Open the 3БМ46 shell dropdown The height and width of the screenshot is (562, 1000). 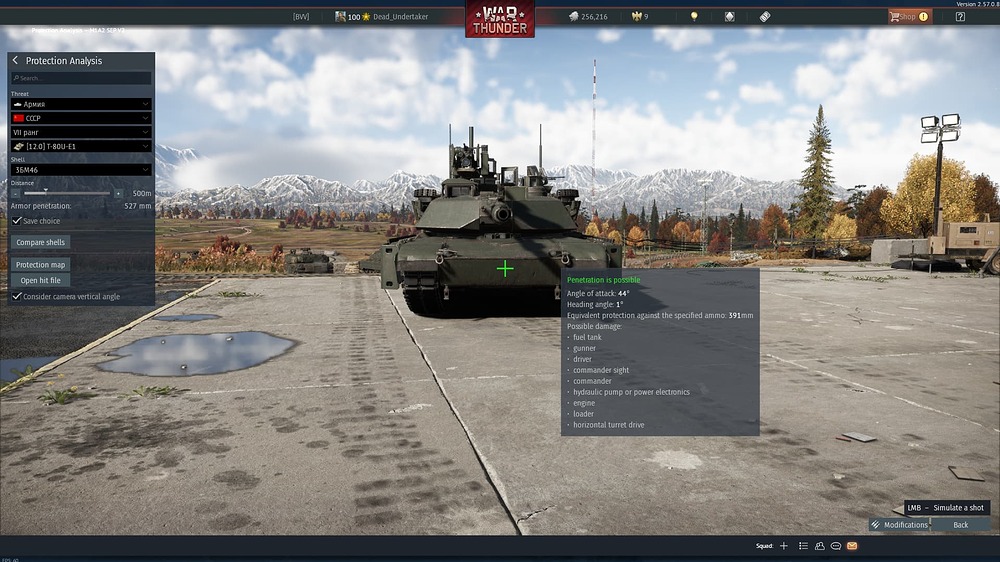click(x=81, y=170)
